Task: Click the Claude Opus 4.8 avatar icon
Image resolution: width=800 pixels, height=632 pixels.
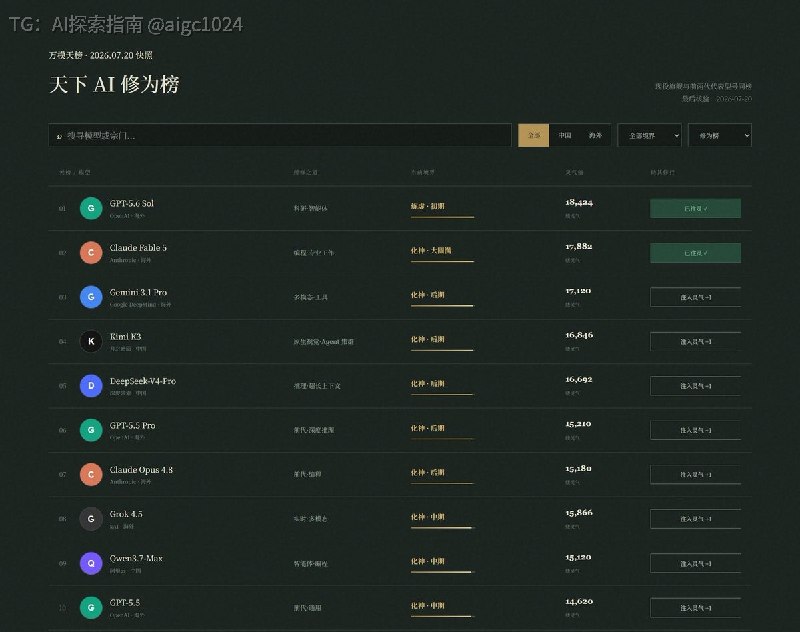Action: coord(91,474)
